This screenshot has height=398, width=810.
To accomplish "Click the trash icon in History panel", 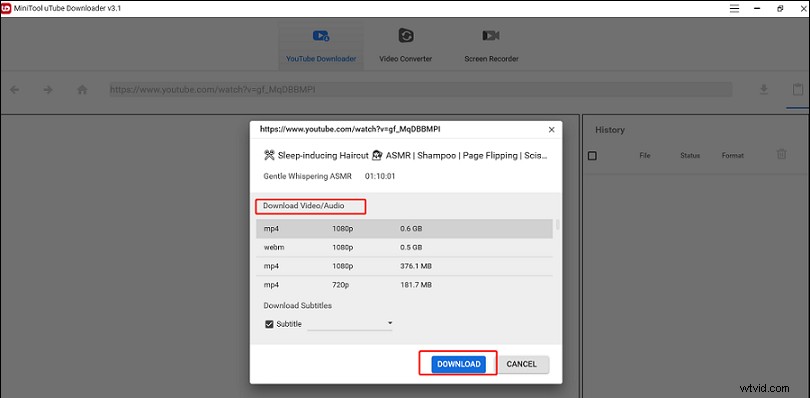I will [x=782, y=154].
